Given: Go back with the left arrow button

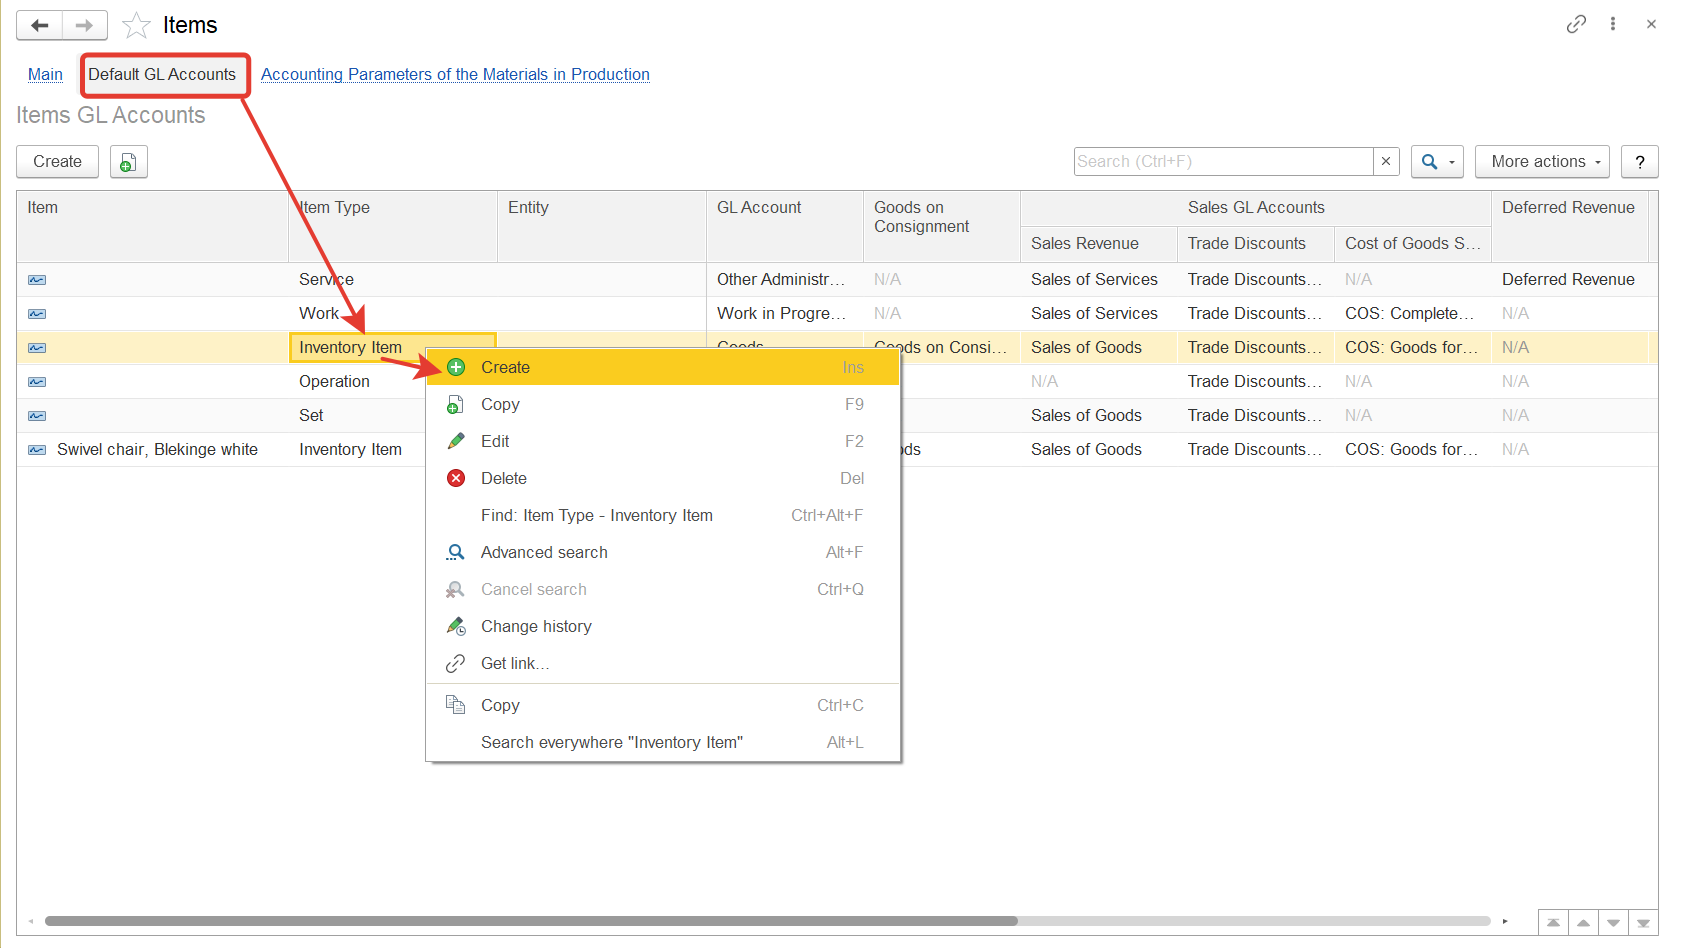Looking at the screenshot, I should click(x=40, y=25).
